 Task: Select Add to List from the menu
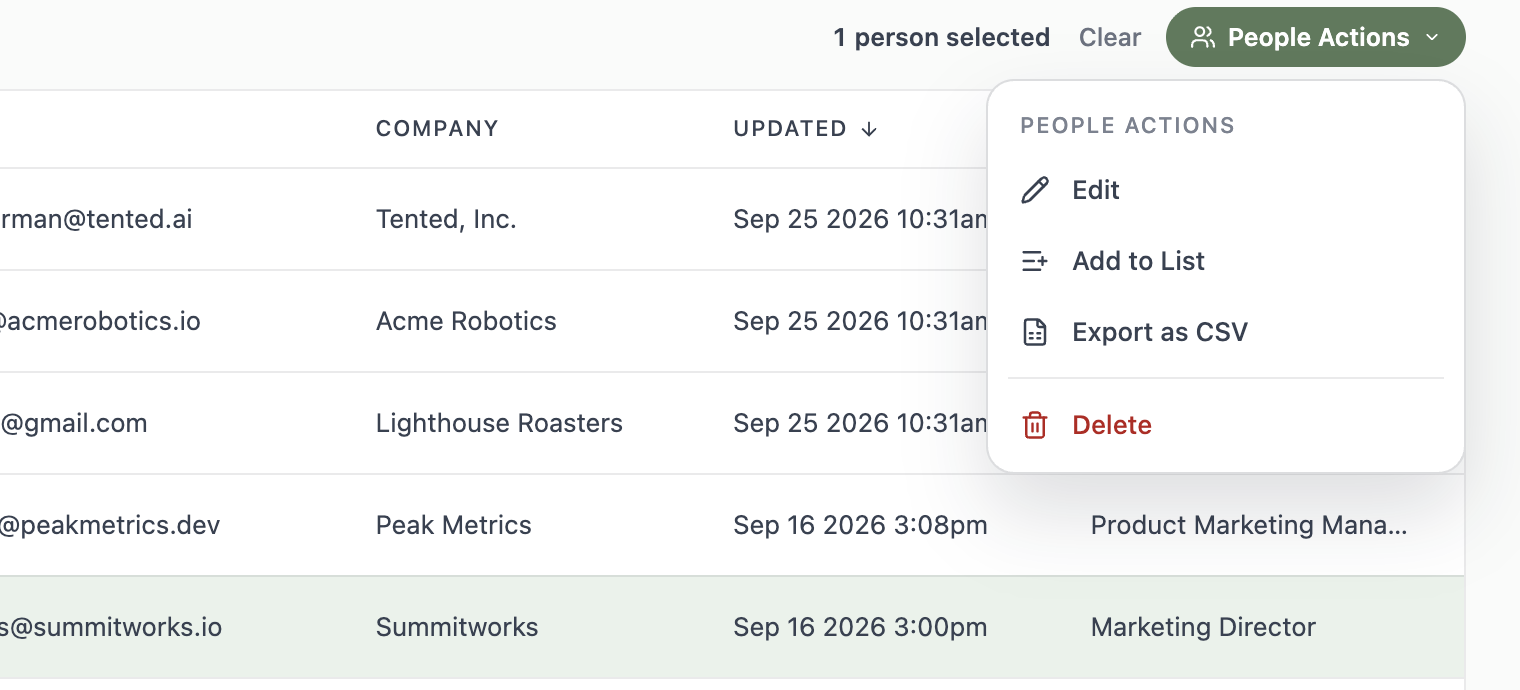(x=1225, y=261)
